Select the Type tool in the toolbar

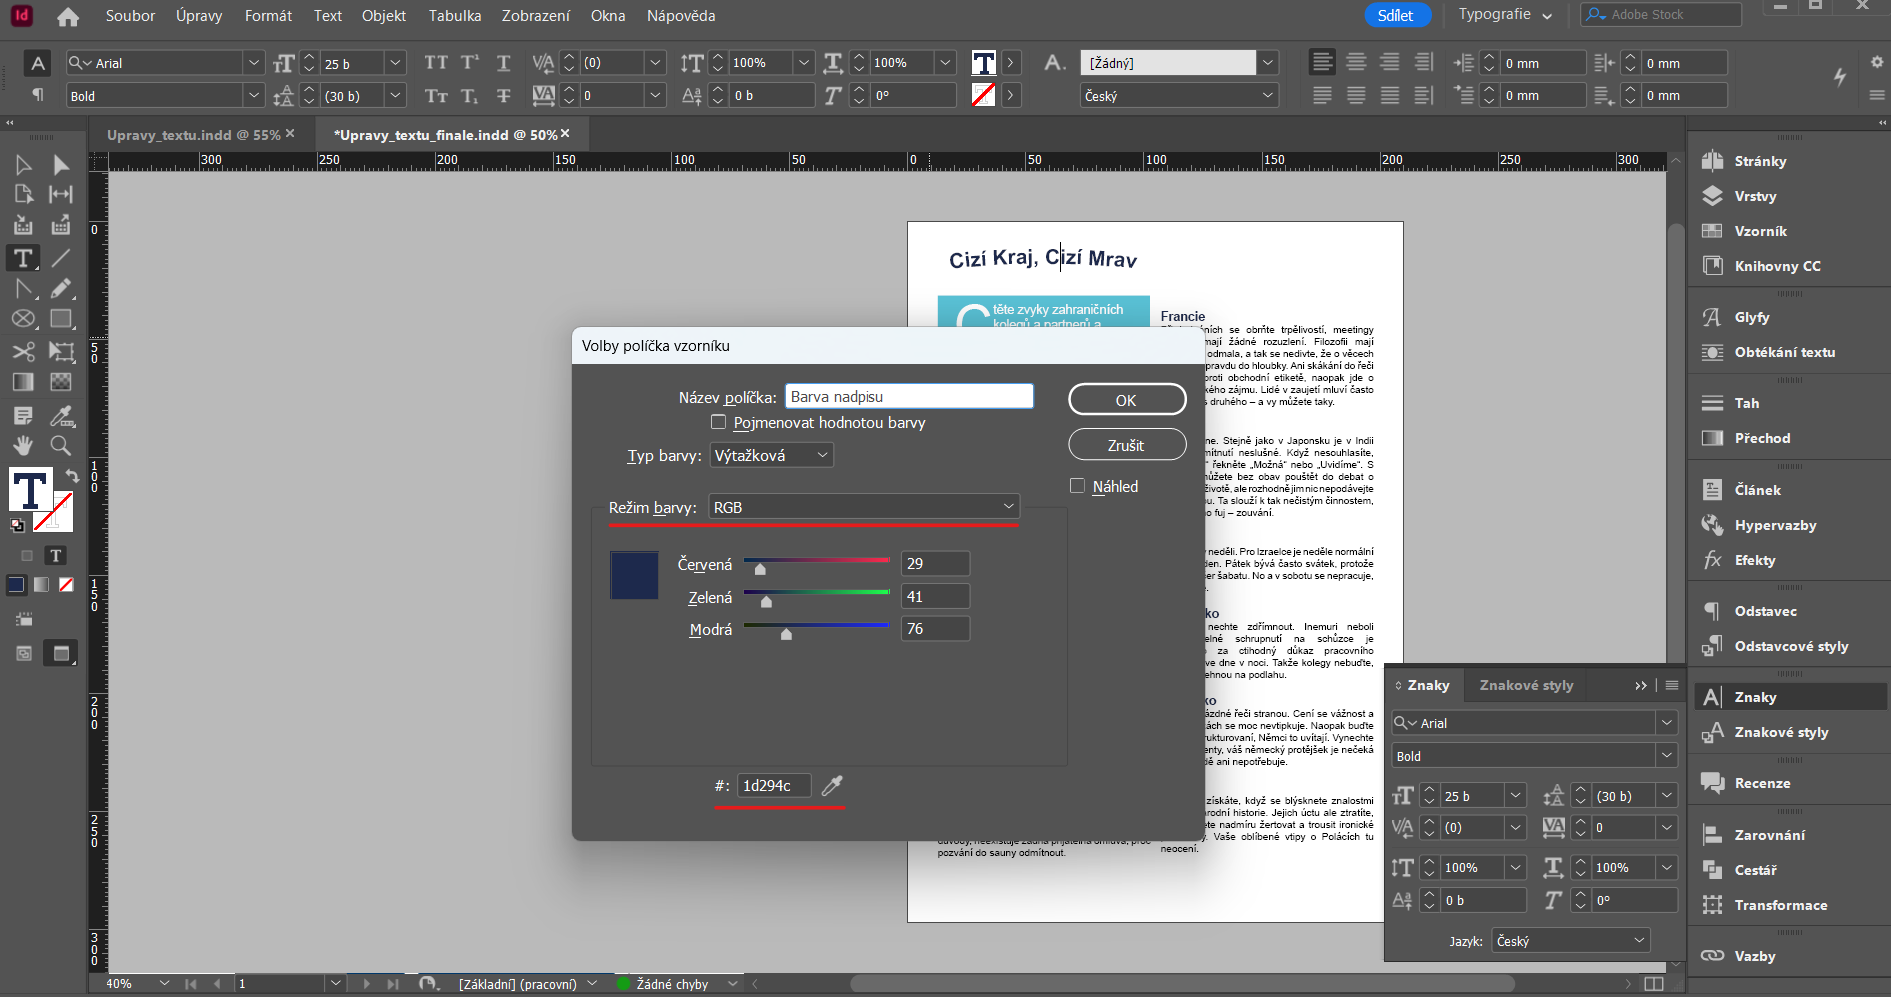click(22, 257)
